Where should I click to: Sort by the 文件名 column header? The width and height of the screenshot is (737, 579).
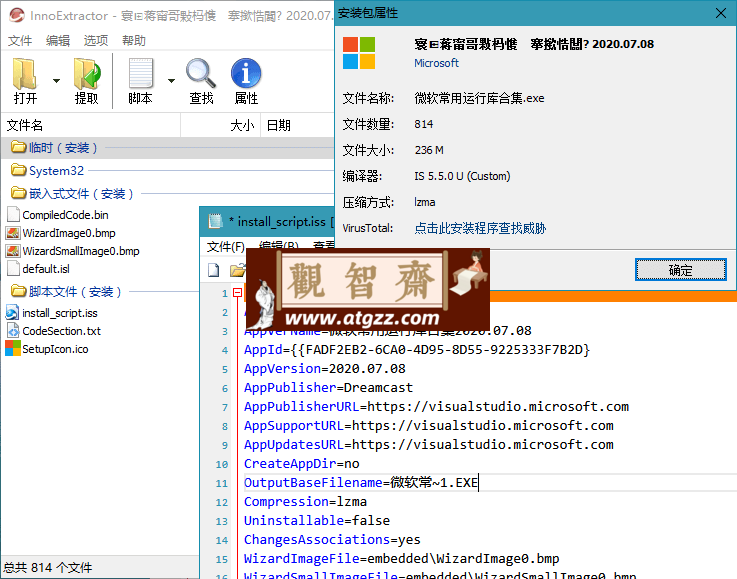(x=91, y=125)
